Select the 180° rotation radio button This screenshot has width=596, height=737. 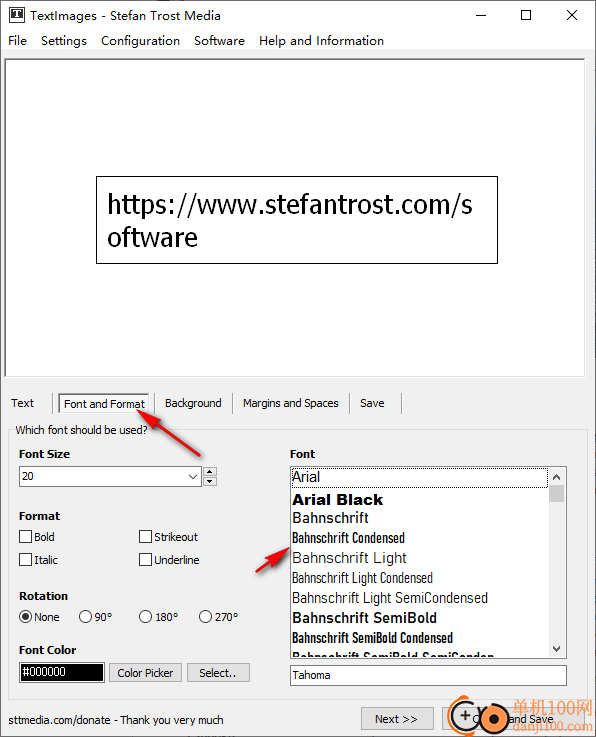coord(145,617)
